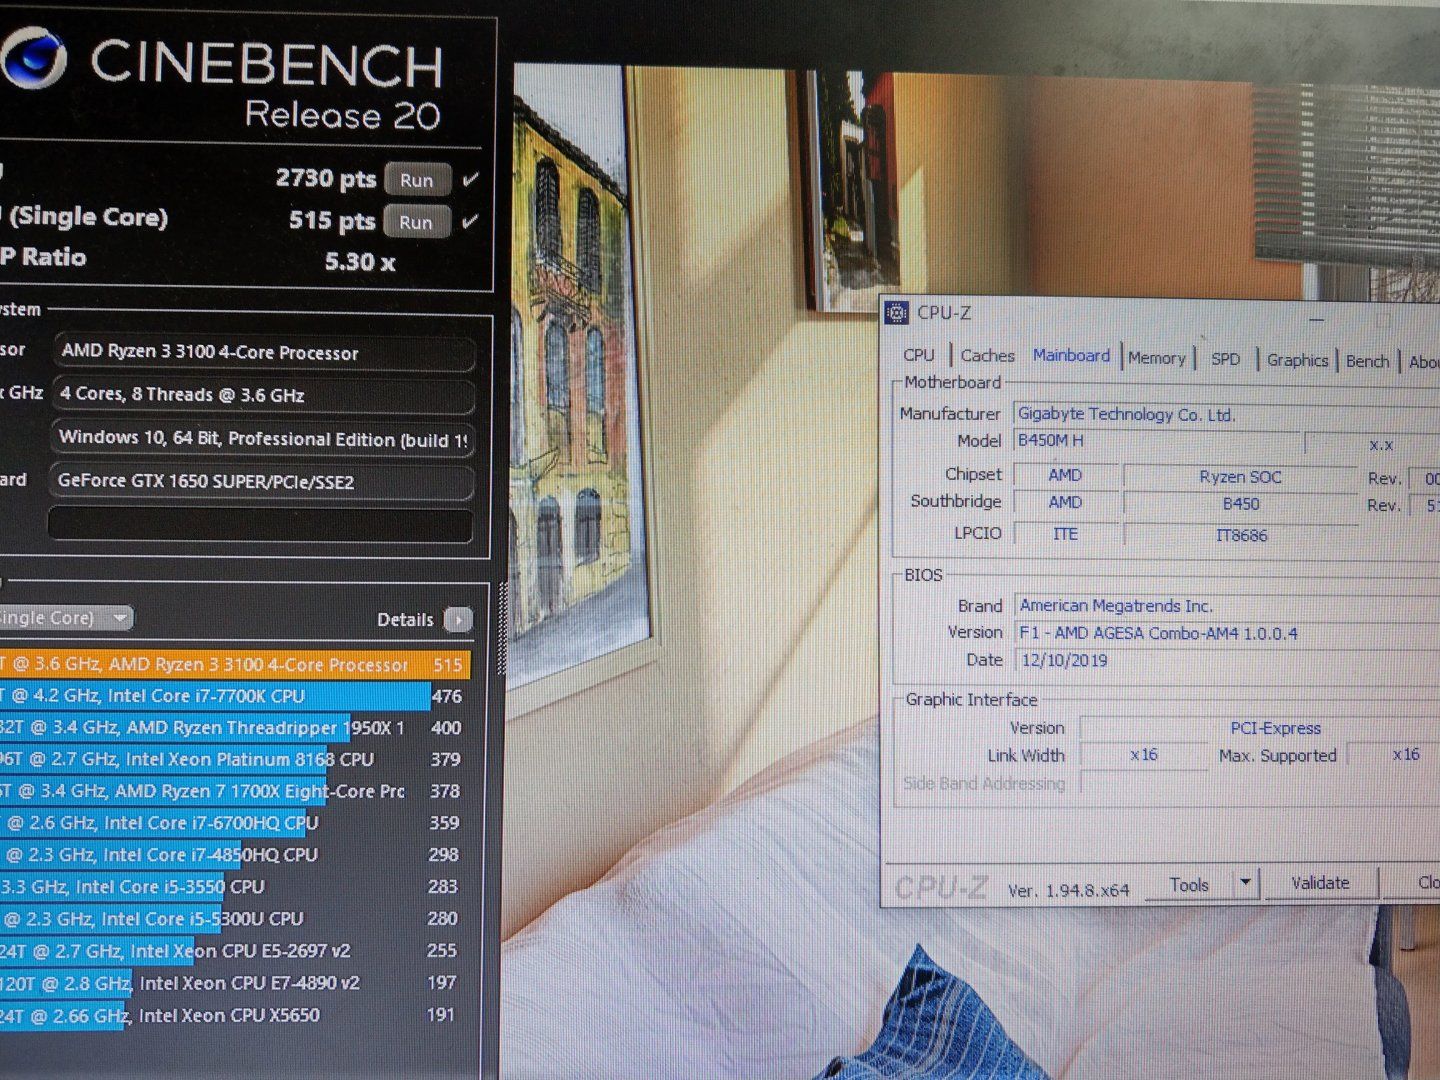This screenshot has height=1080, width=1440.
Task: Select the "2730 pts" score text
Action: 325,179
